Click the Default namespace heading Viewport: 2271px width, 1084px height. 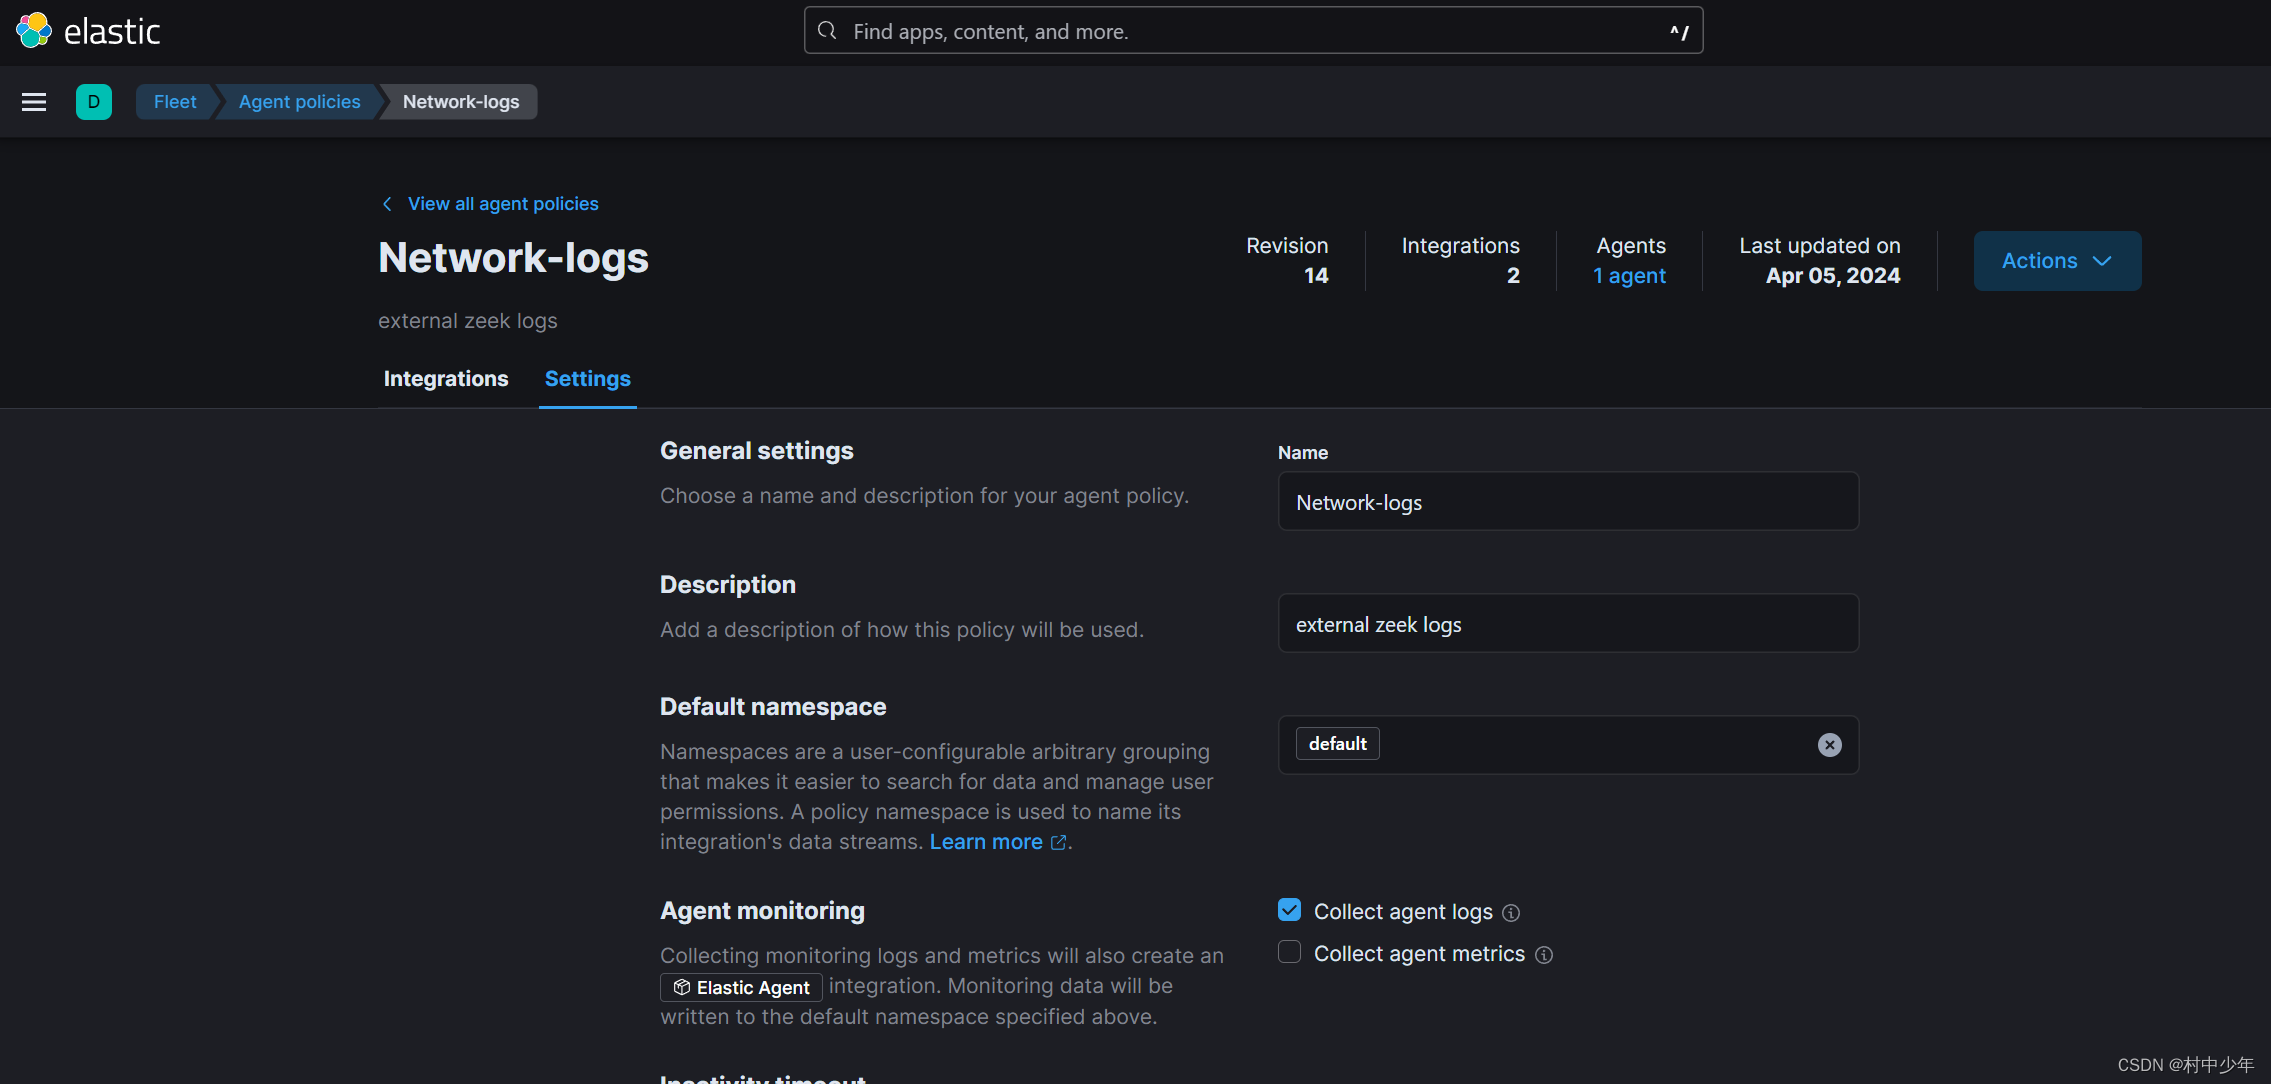pos(773,707)
